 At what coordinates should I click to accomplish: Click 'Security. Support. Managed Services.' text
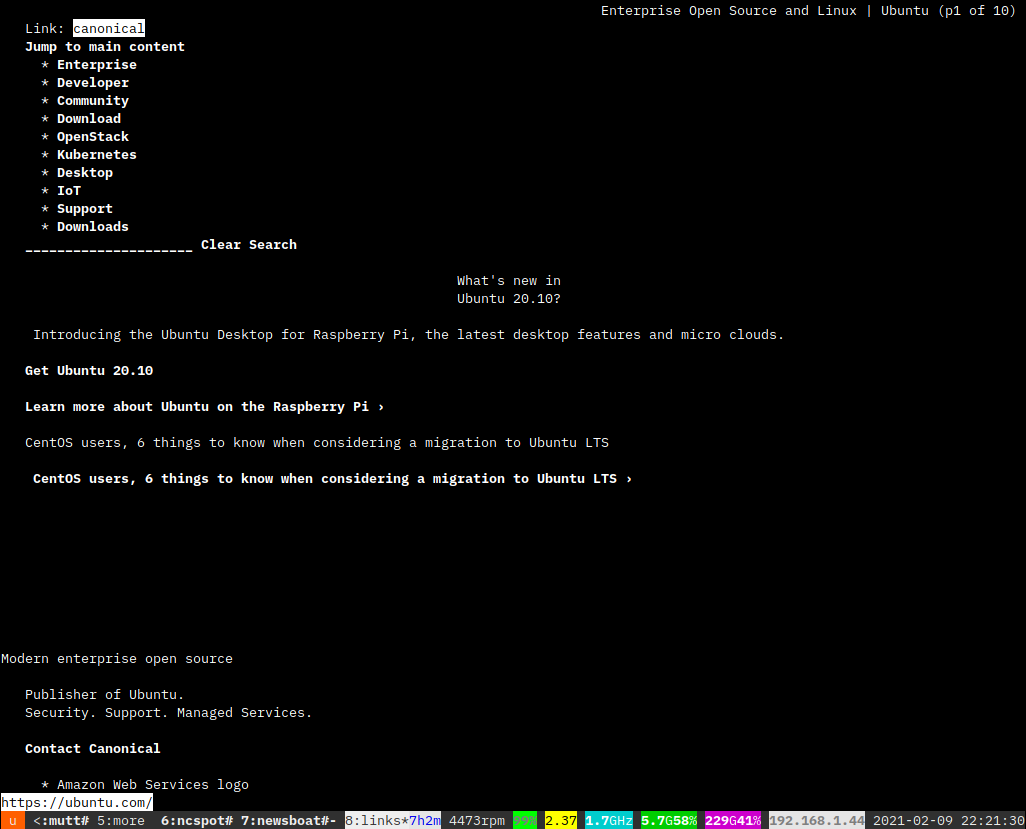pyautogui.click(x=169, y=713)
